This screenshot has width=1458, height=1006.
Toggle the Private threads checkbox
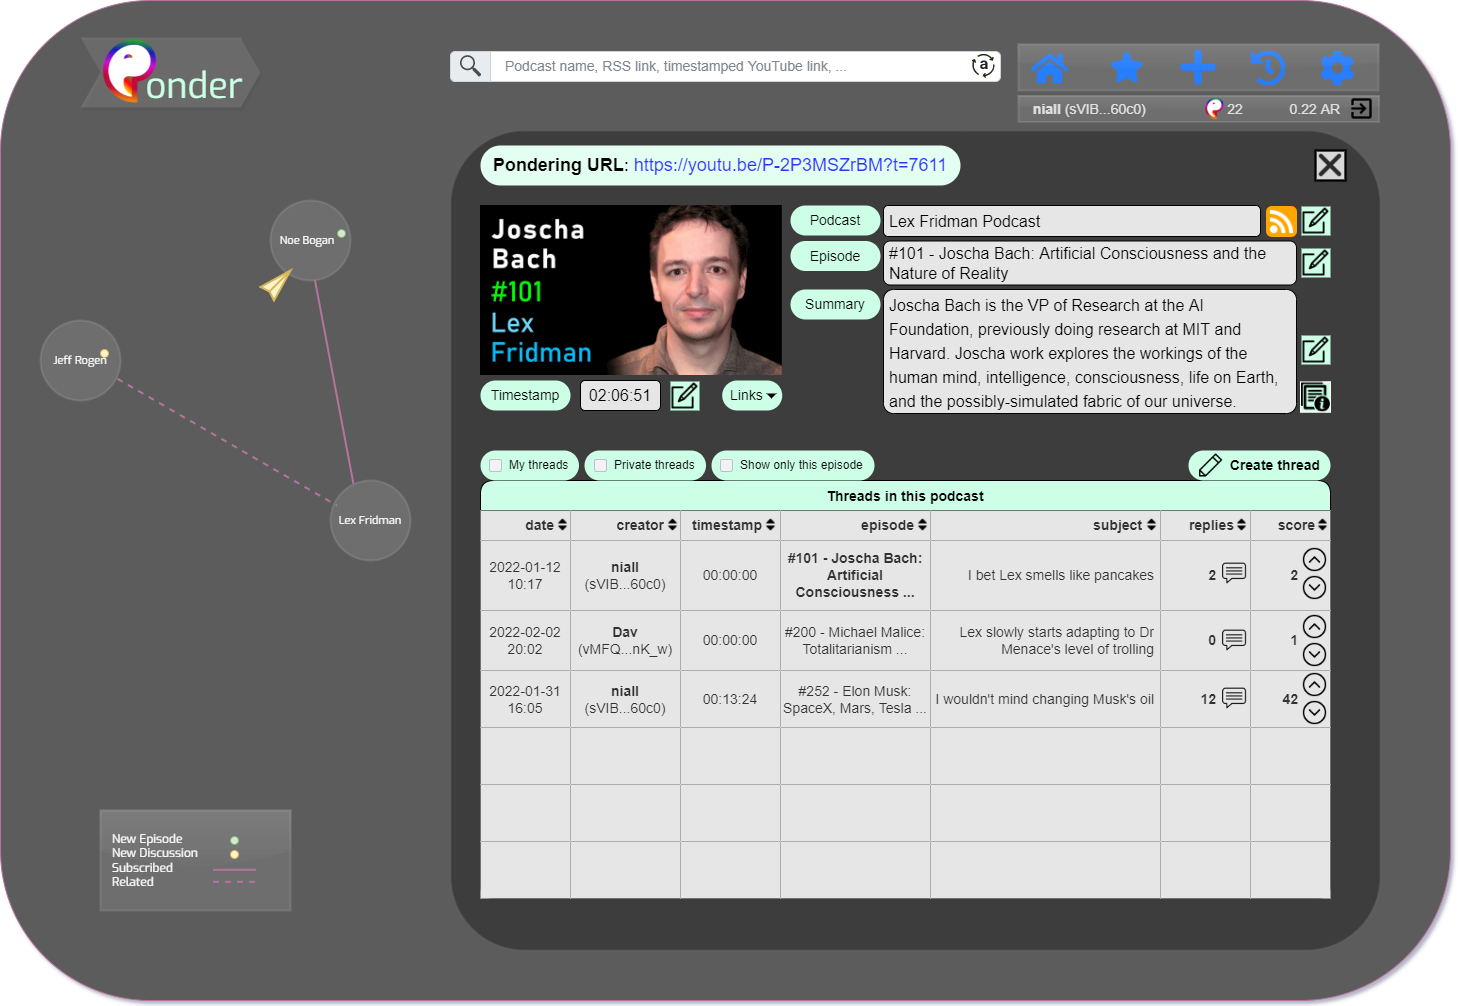coord(601,465)
